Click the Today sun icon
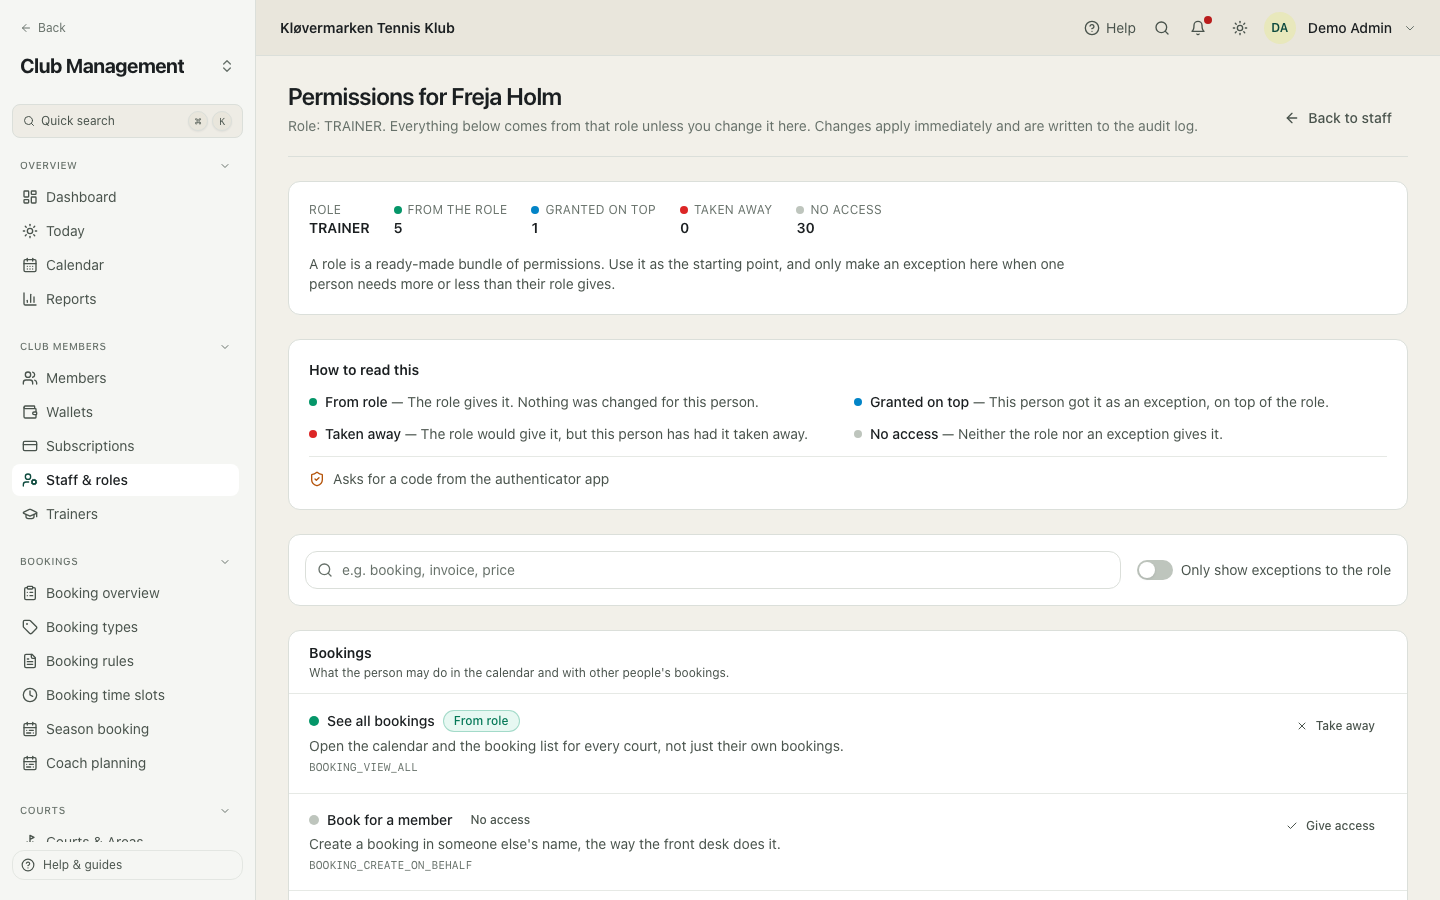Viewport: 1440px width, 900px height. pos(30,231)
